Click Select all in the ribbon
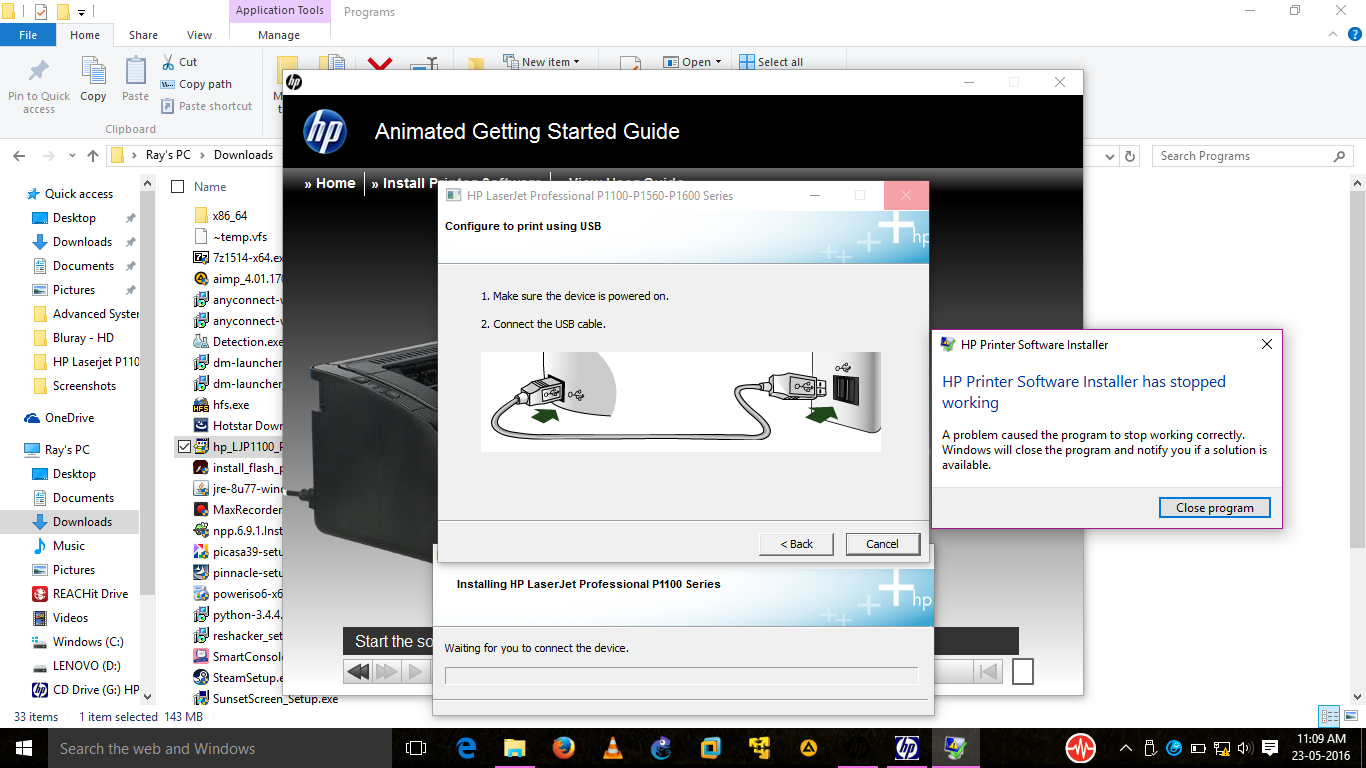Screen dimensions: 1366x768 coord(771,62)
